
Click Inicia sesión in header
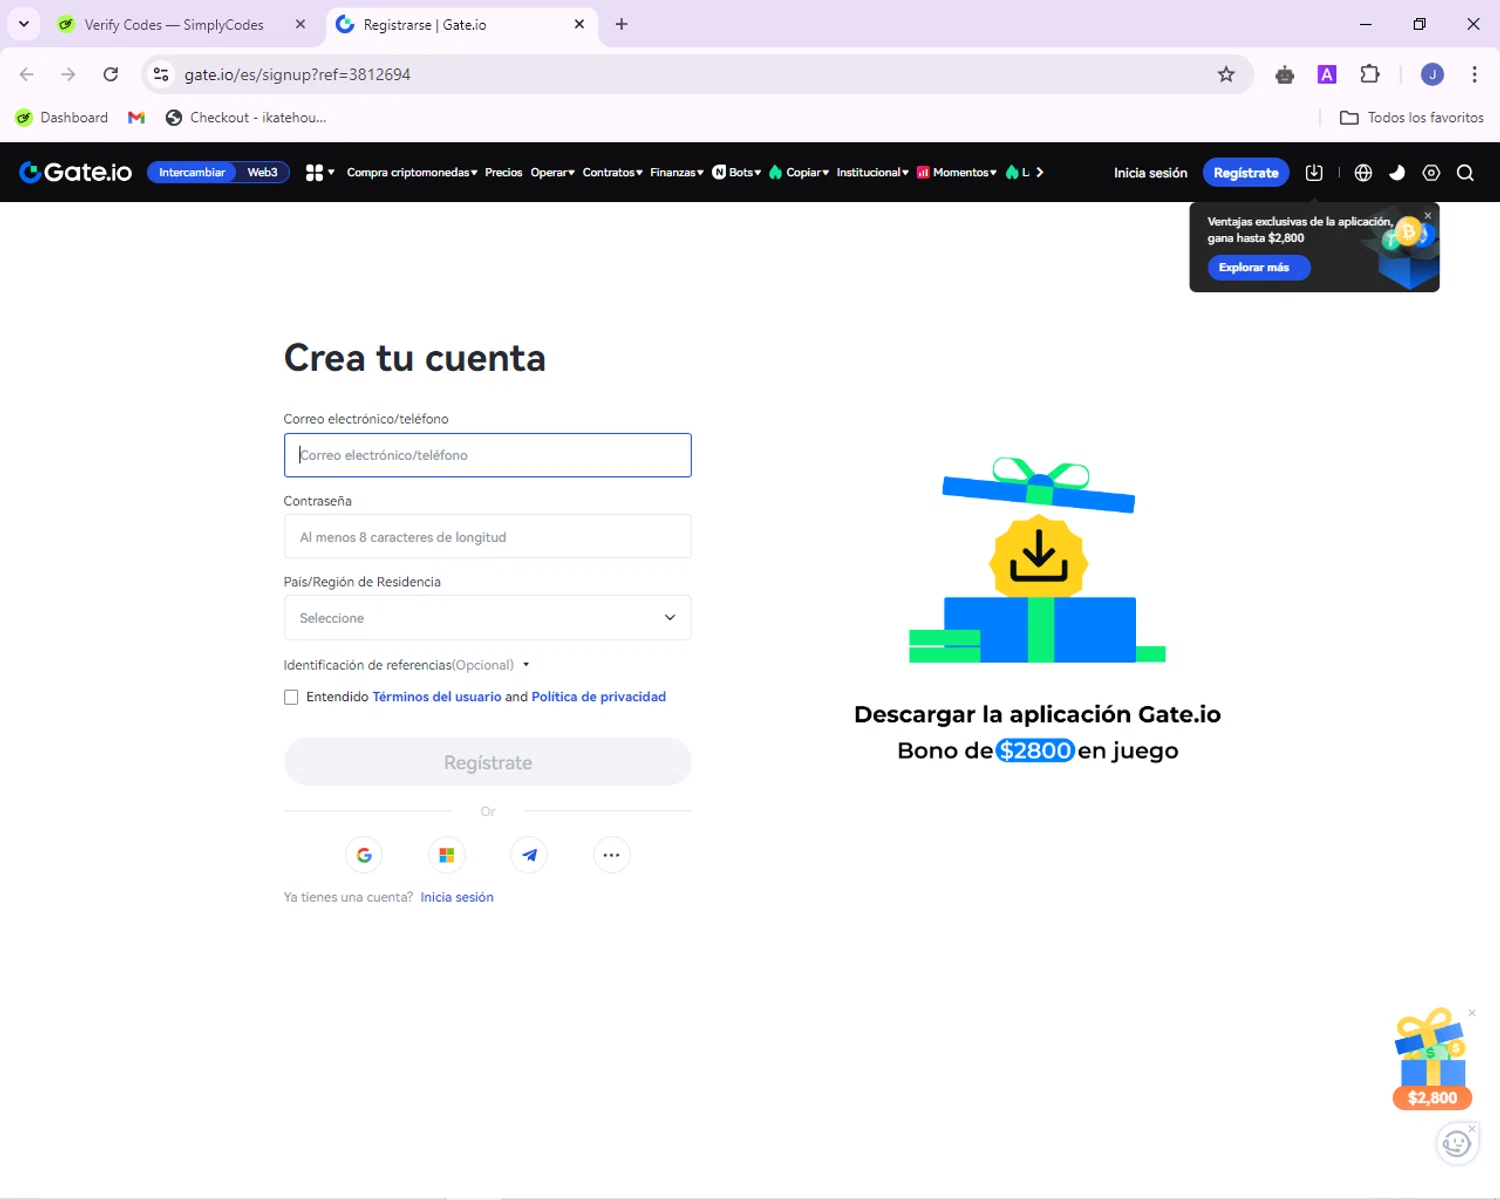click(x=1151, y=172)
